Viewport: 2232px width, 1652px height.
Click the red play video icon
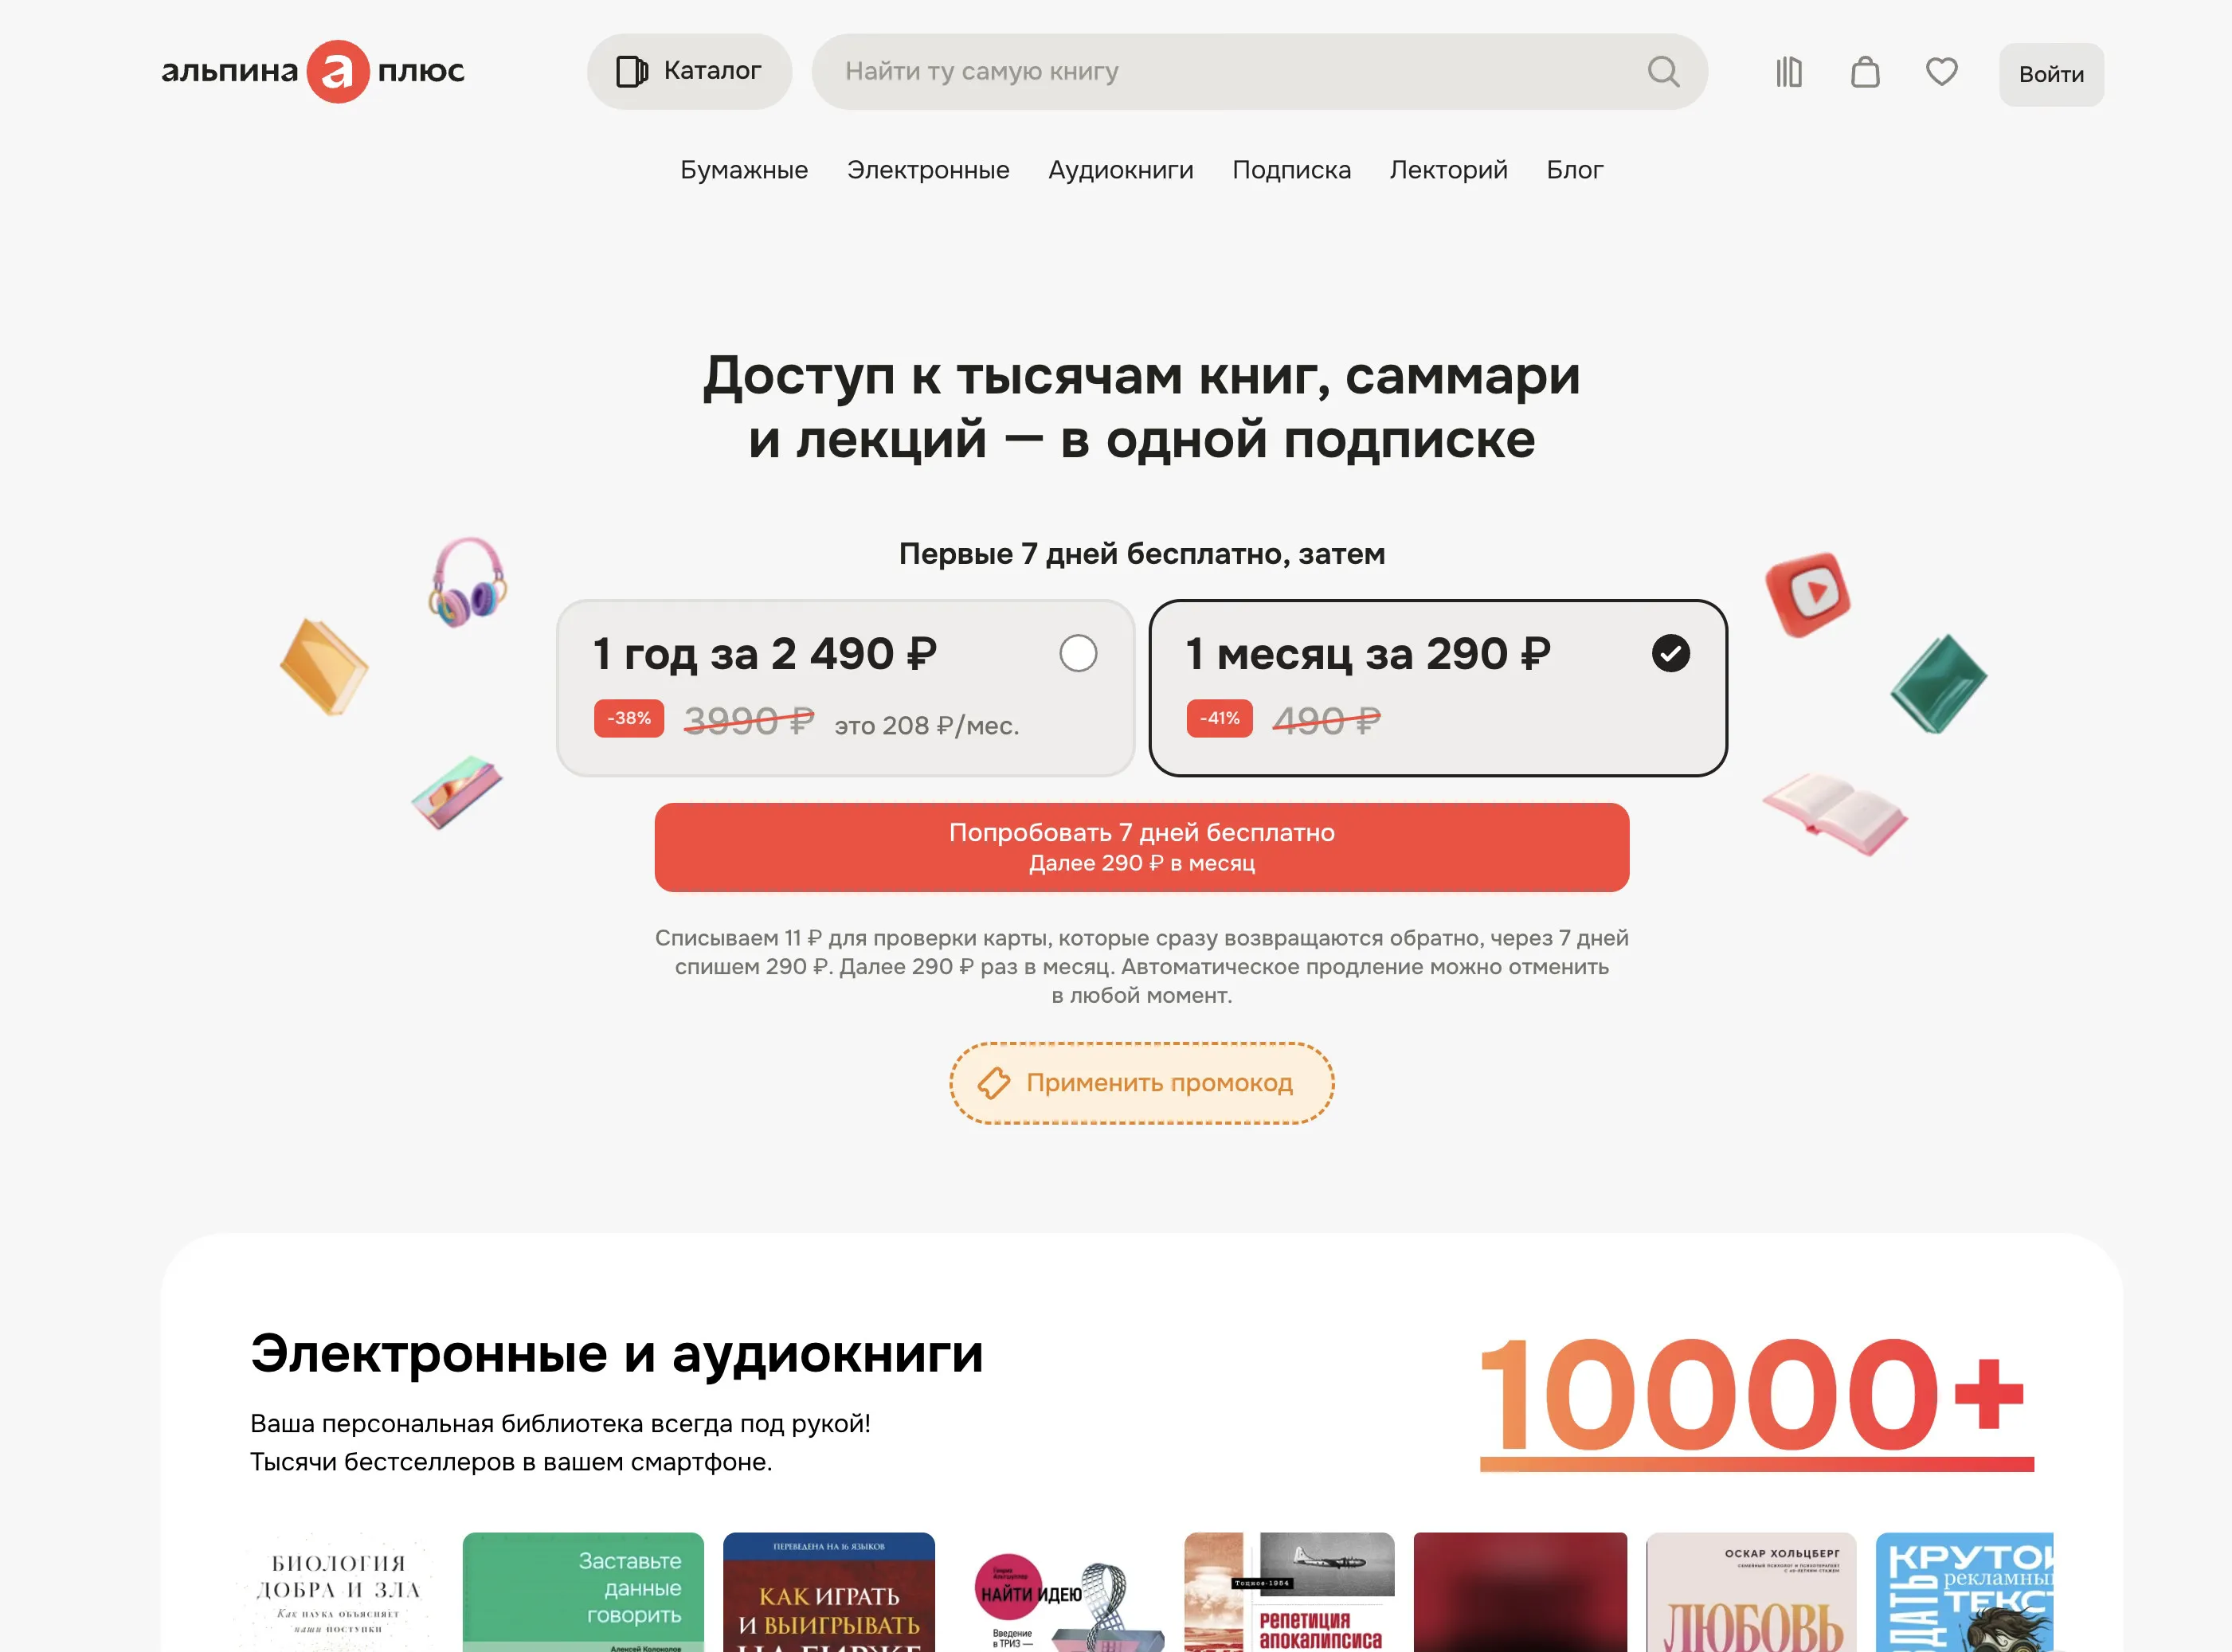(x=1808, y=594)
